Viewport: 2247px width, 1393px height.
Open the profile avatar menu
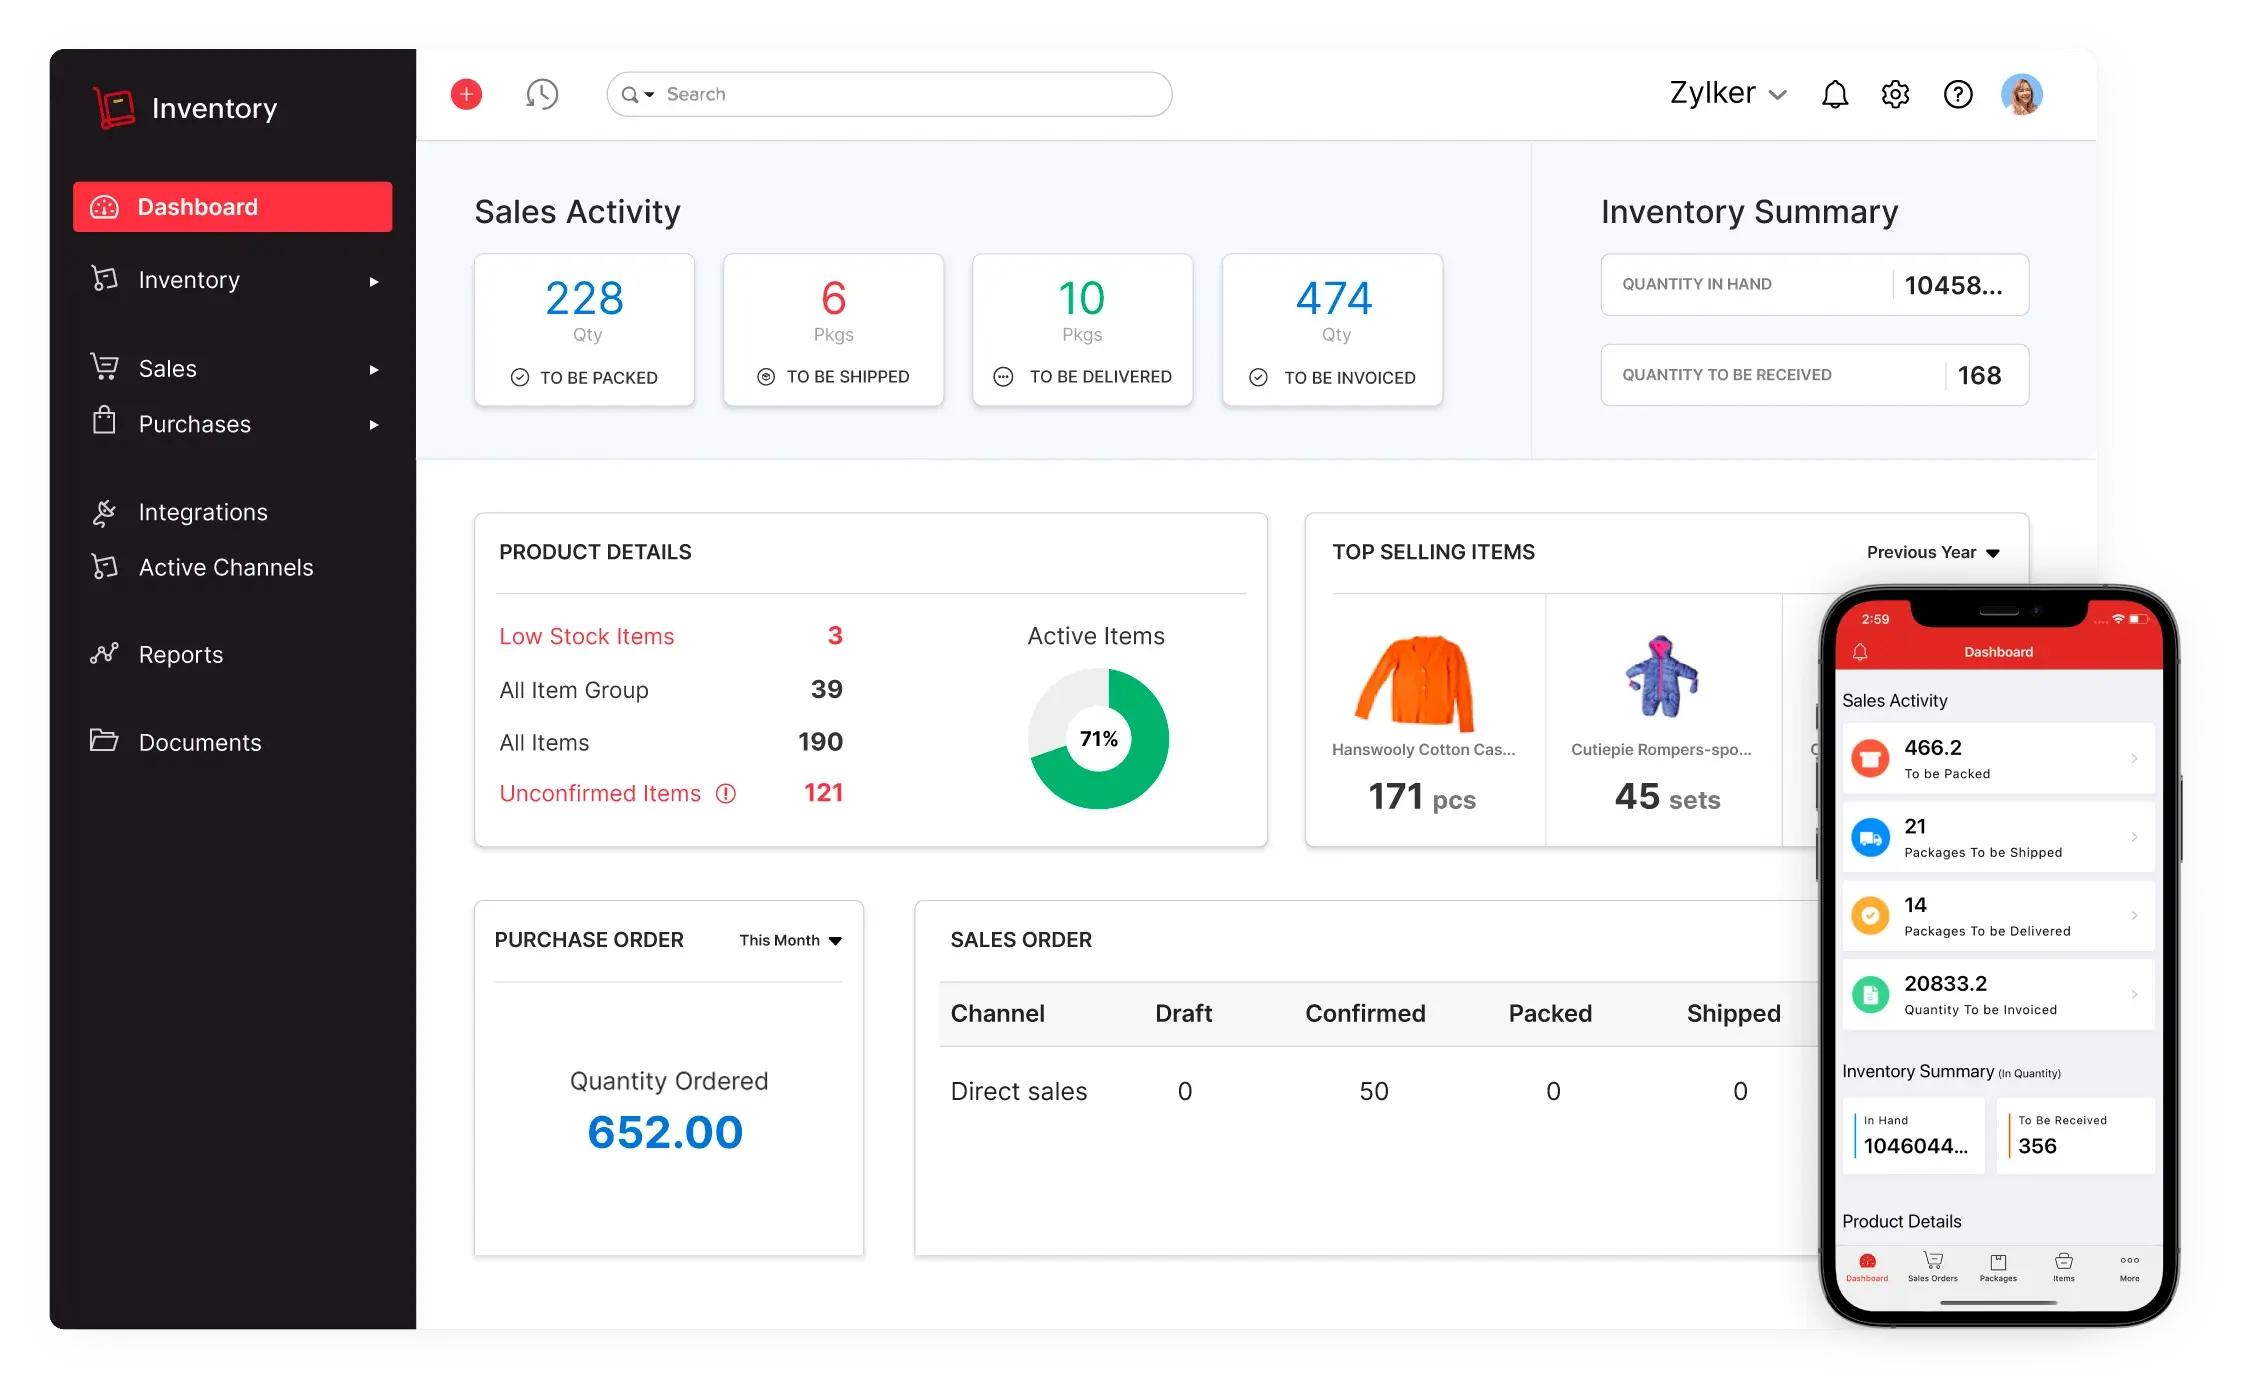point(2021,93)
